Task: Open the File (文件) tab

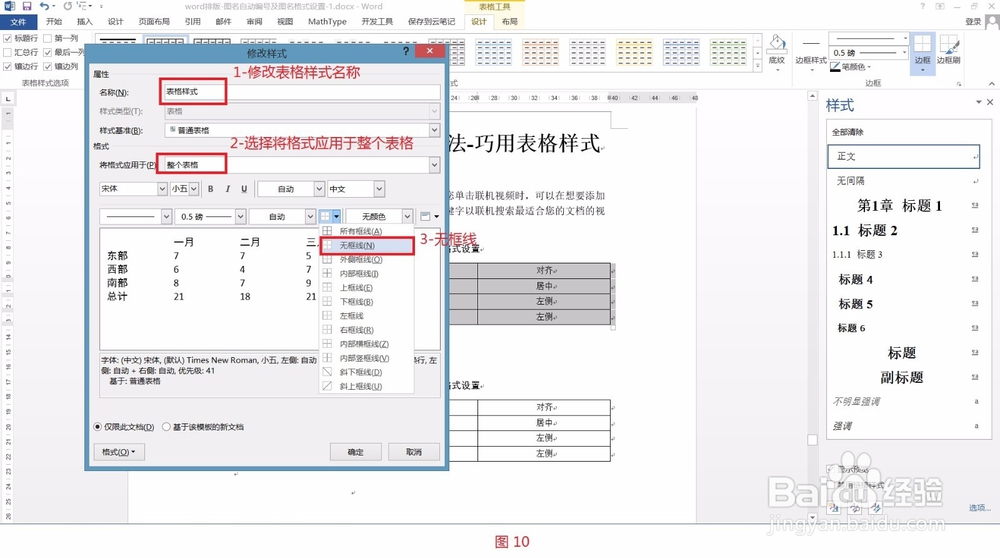Action: [x=18, y=22]
